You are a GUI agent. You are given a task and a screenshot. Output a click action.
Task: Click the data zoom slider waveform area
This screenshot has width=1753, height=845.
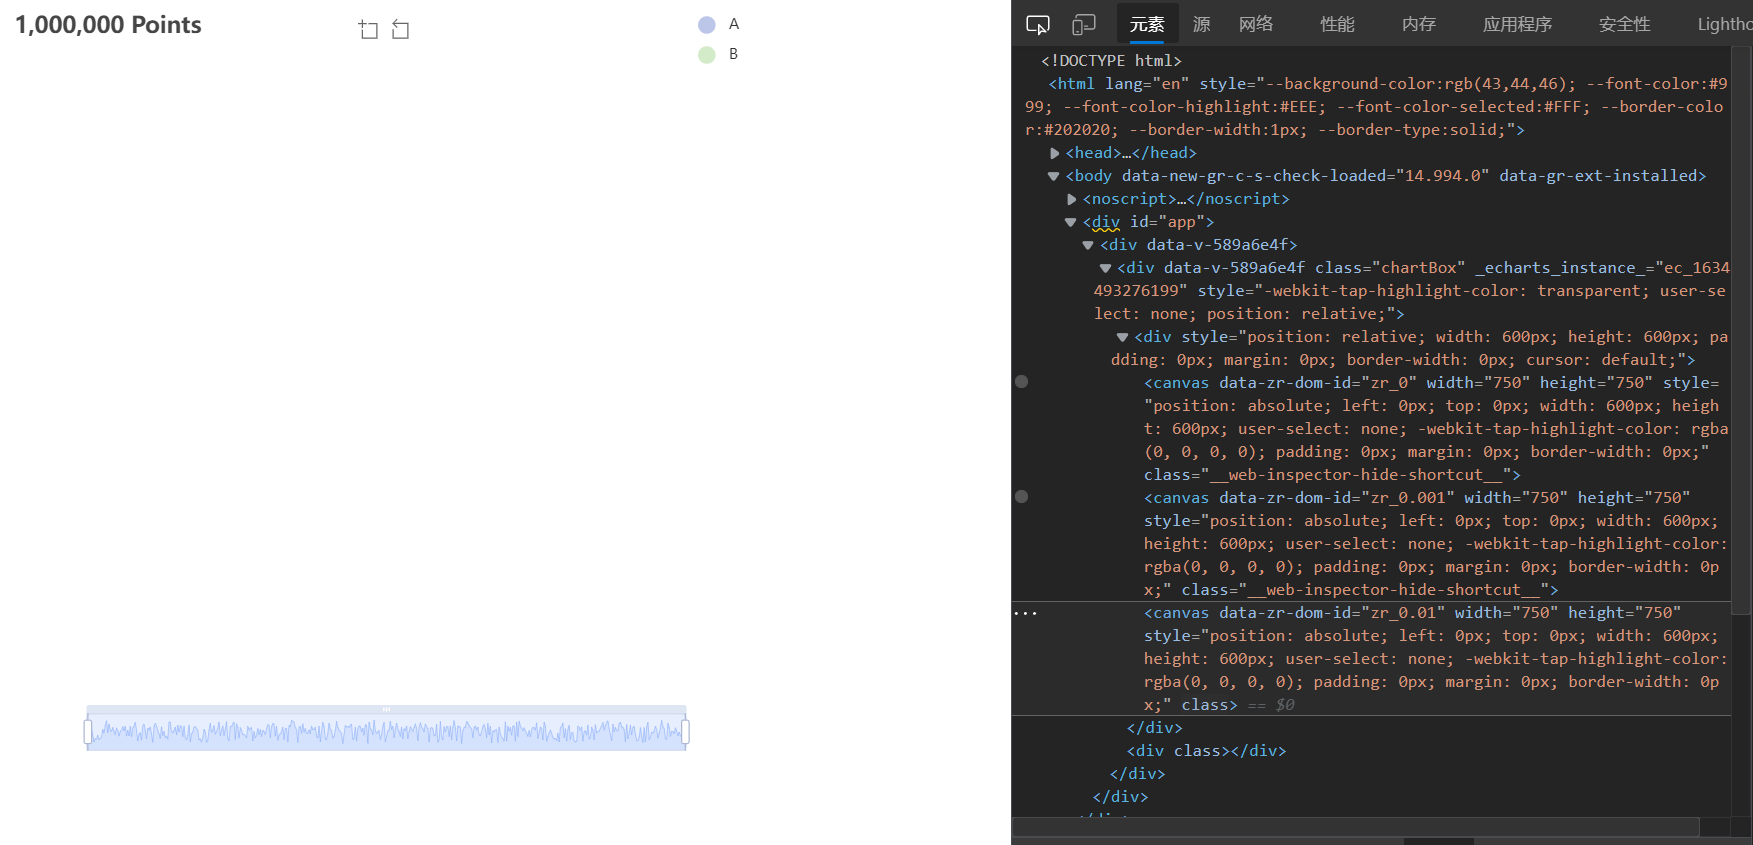[386, 733]
